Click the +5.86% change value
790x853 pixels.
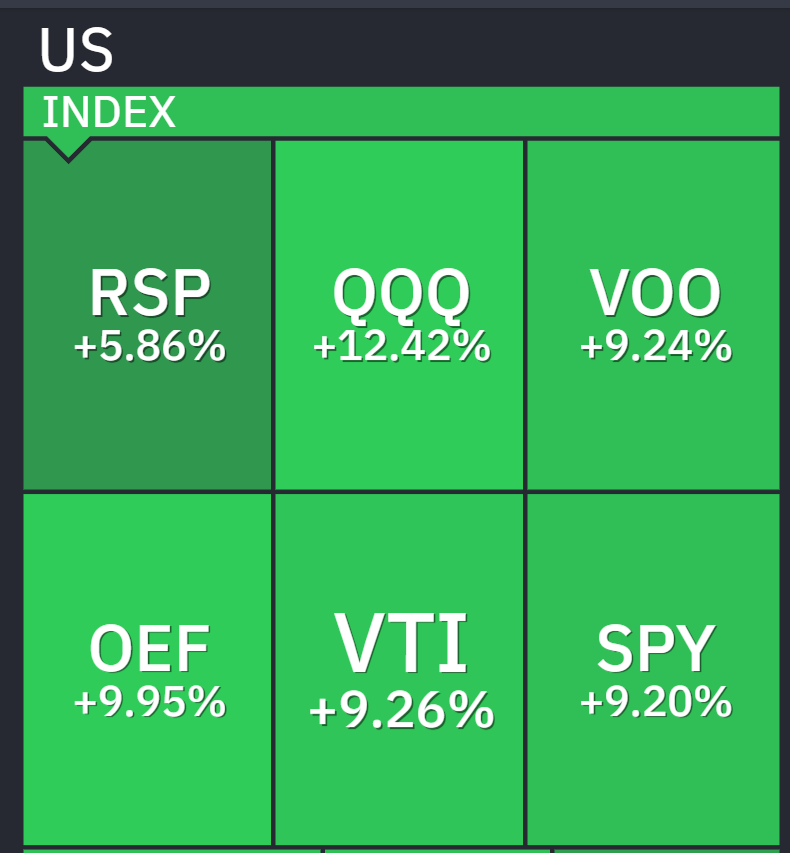click(149, 346)
